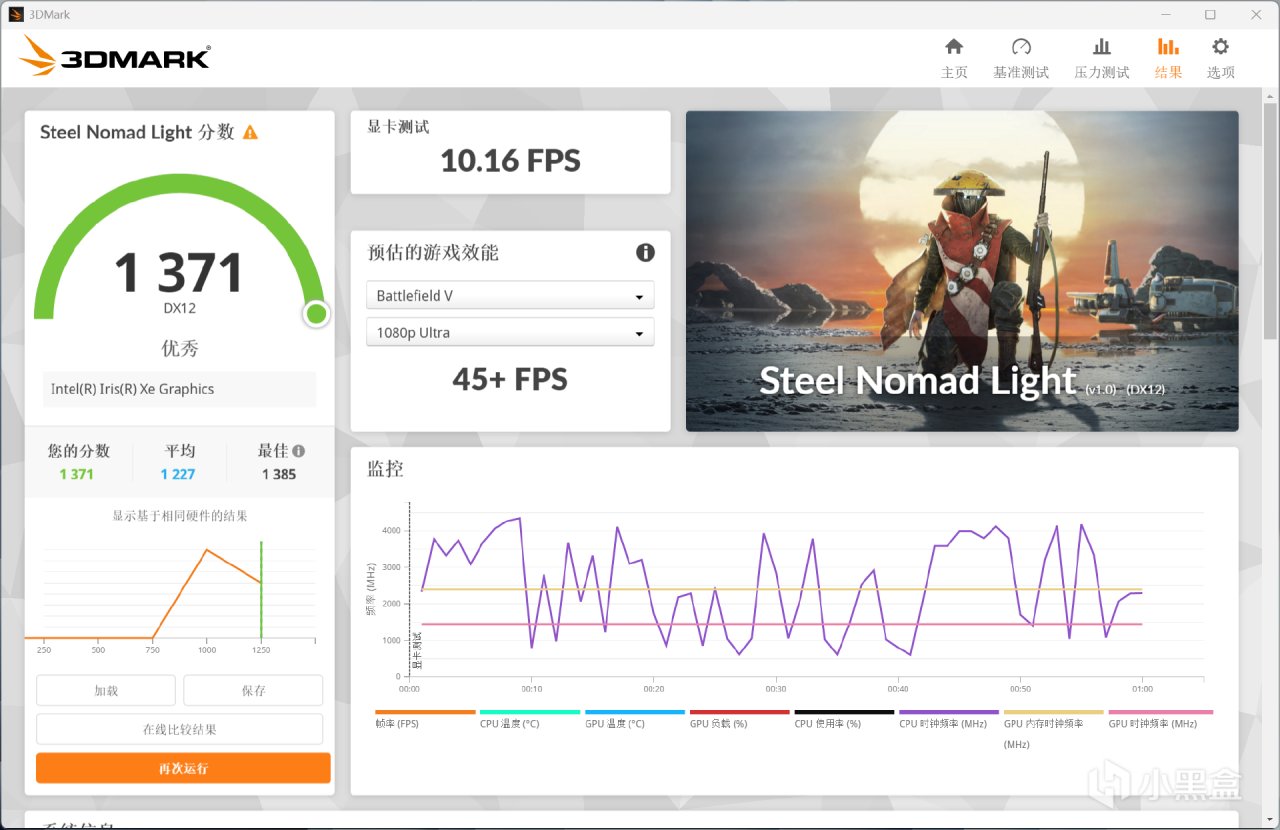Click the green dot at gauge end

[x=316, y=314]
